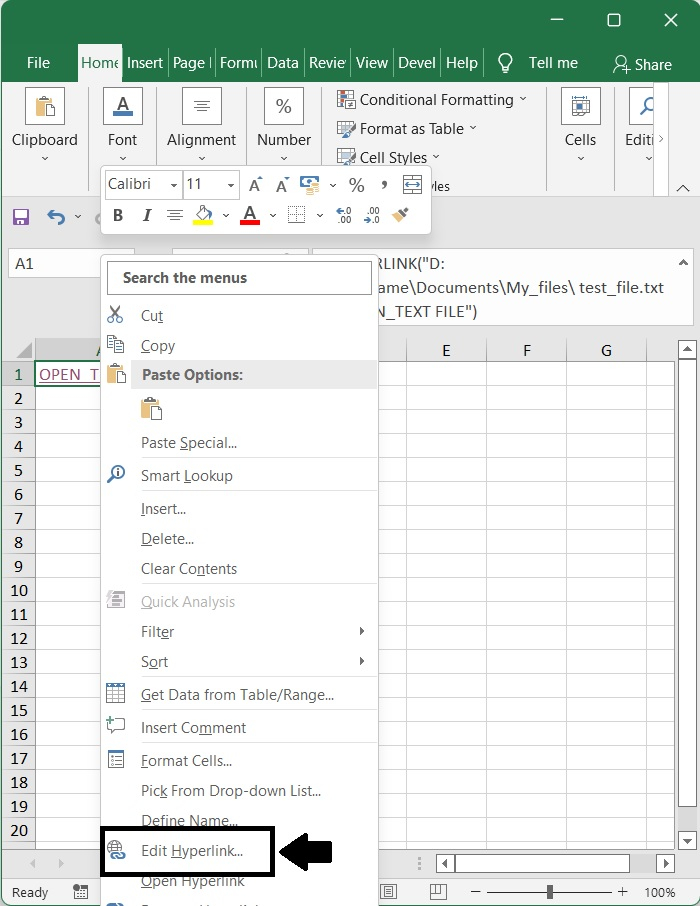Click the Page Break Preview status icon
The width and height of the screenshot is (700, 906).
point(438,892)
